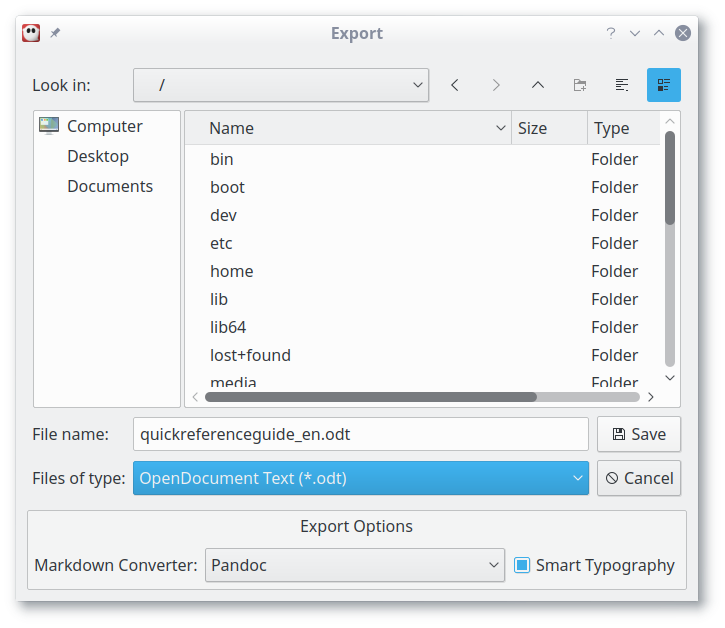
Task: Click the File name input field
Action: pyautogui.click(x=360, y=434)
